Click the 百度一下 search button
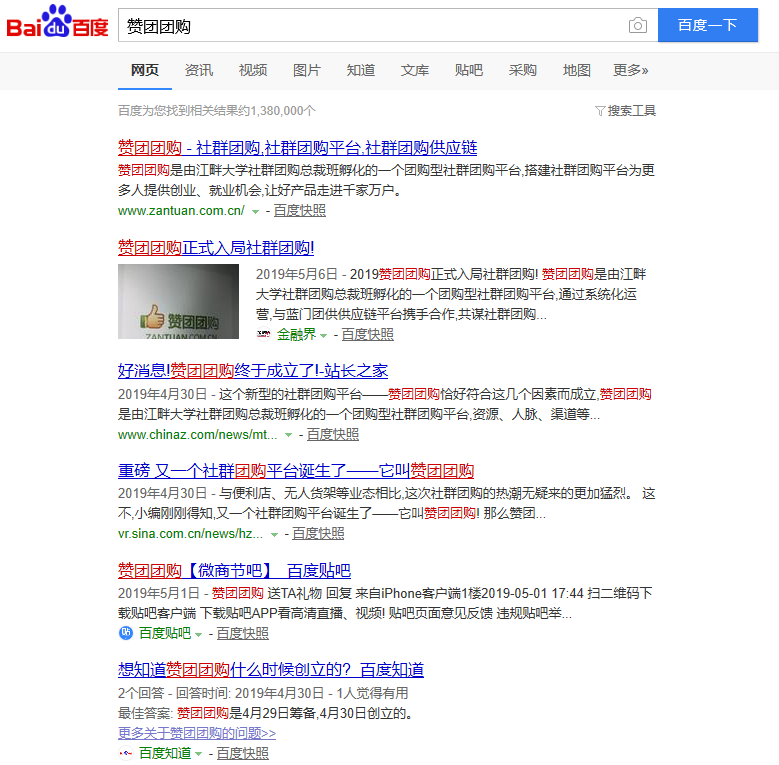The height and width of the screenshot is (765, 779). 708,25
